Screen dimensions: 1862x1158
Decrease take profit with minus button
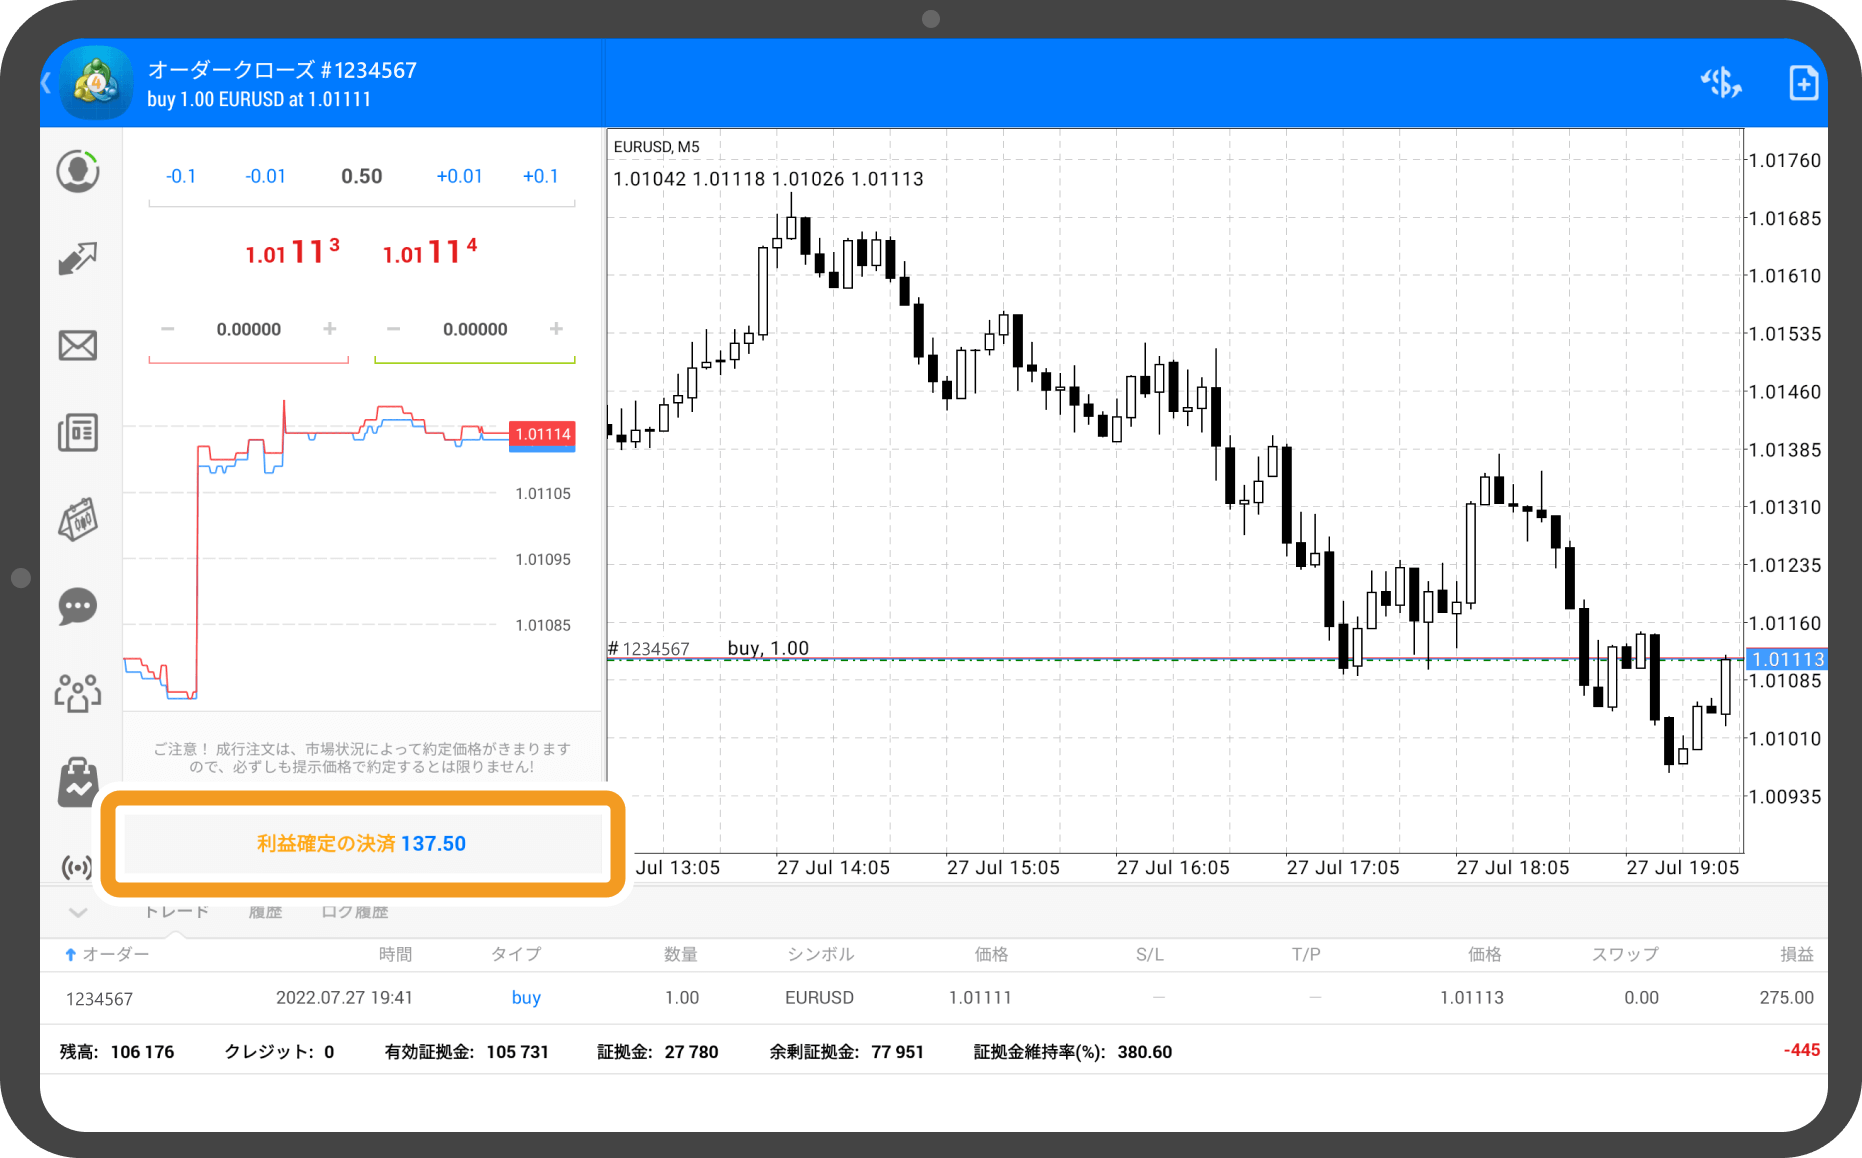point(394,329)
